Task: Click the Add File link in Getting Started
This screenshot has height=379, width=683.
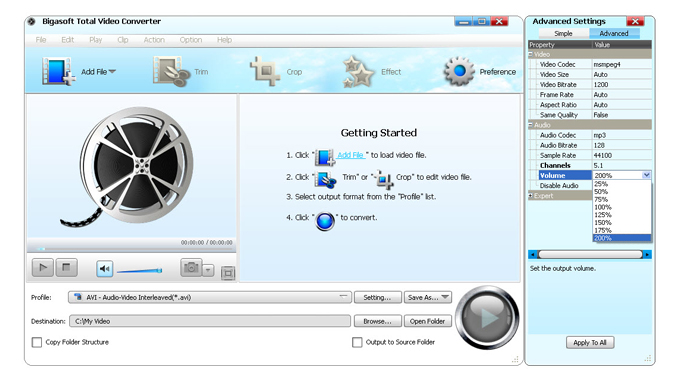Action: click(x=351, y=155)
